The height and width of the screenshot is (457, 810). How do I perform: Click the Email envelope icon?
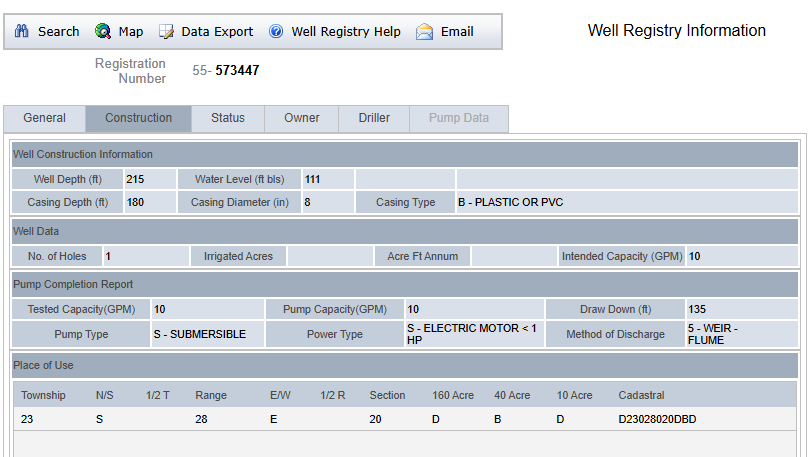pyautogui.click(x=425, y=31)
